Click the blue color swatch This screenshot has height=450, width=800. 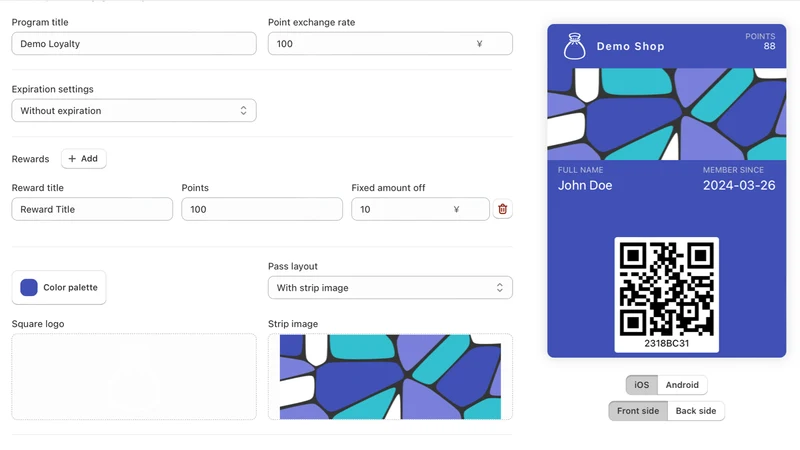coord(29,288)
